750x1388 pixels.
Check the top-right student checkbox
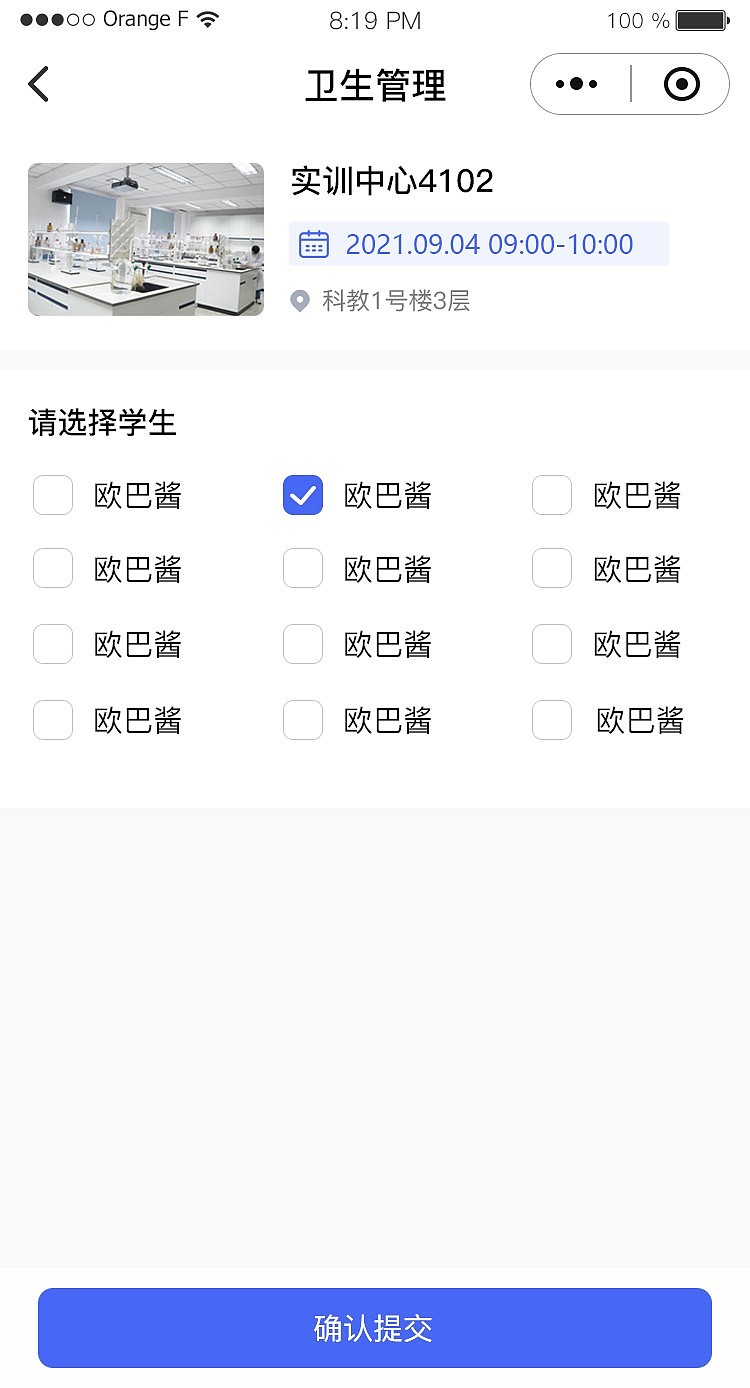coord(552,495)
